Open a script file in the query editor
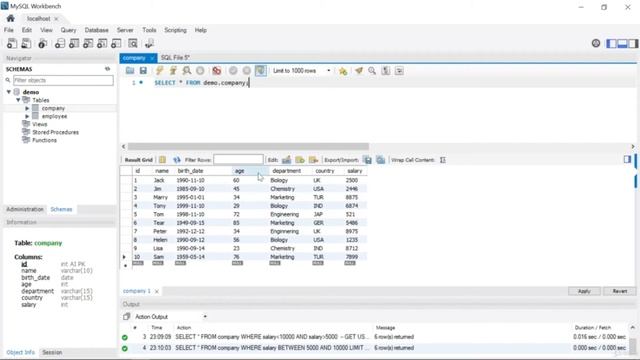 [x=130, y=71]
